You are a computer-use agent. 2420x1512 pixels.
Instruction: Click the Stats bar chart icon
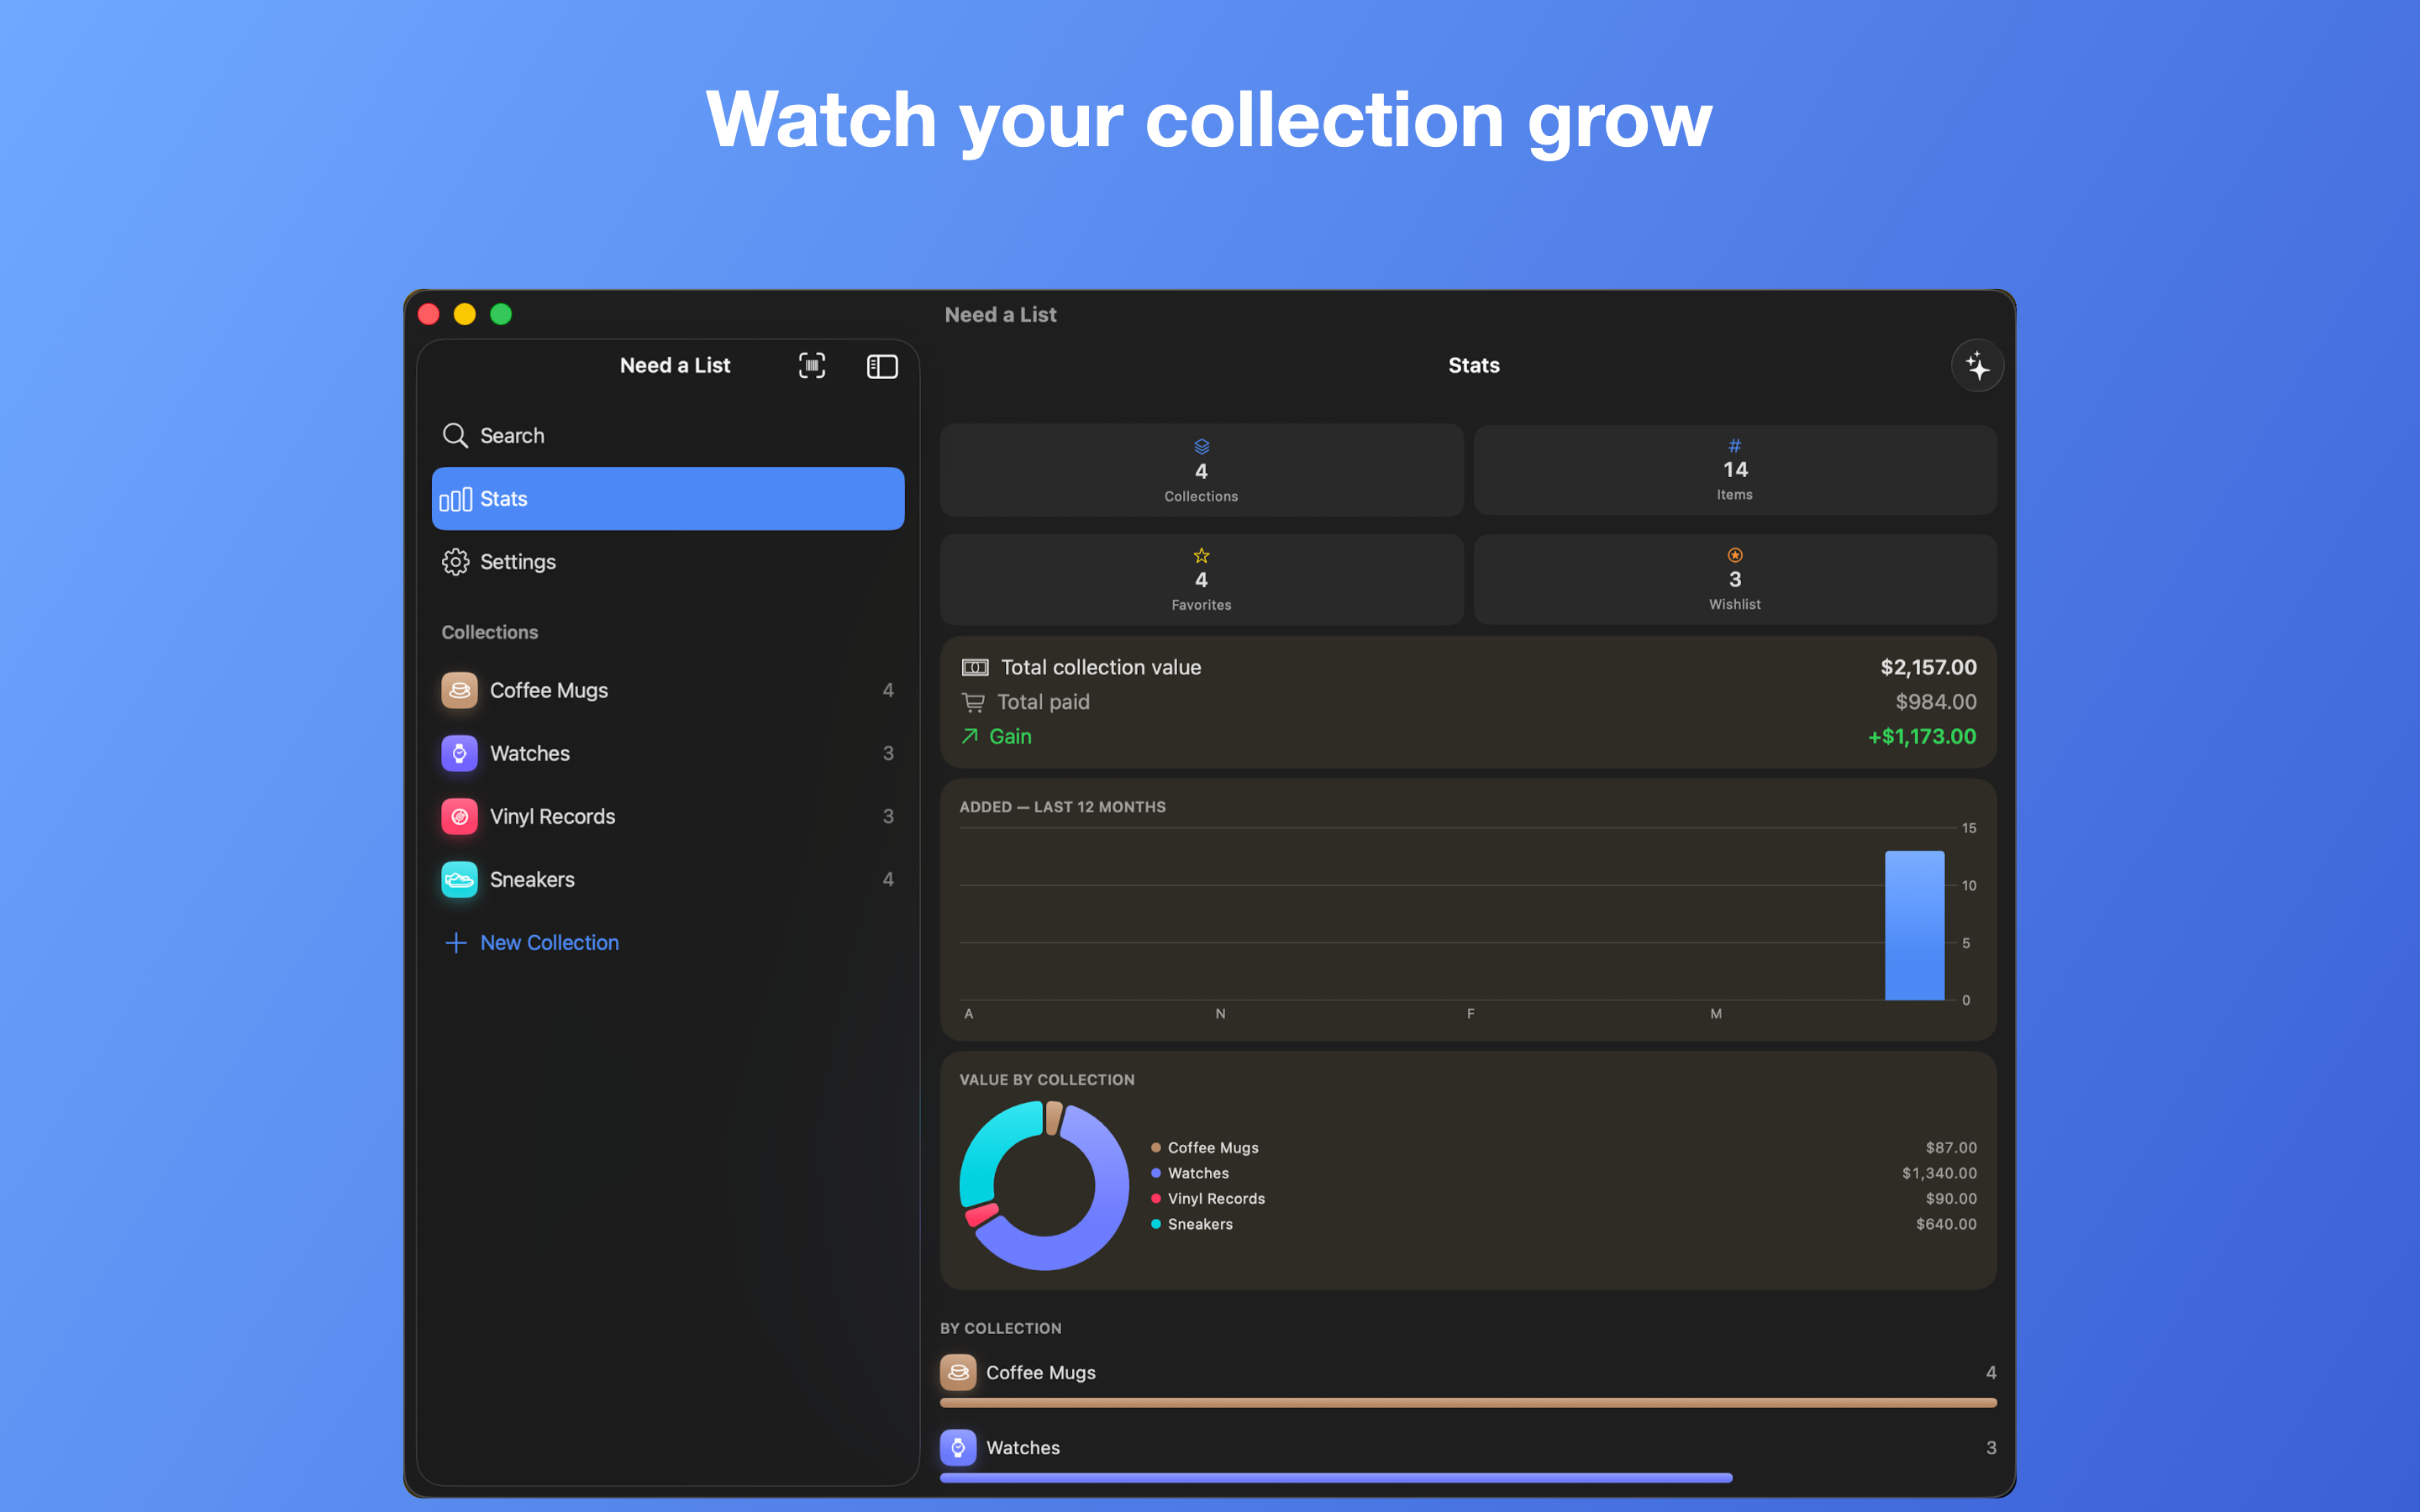point(456,499)
